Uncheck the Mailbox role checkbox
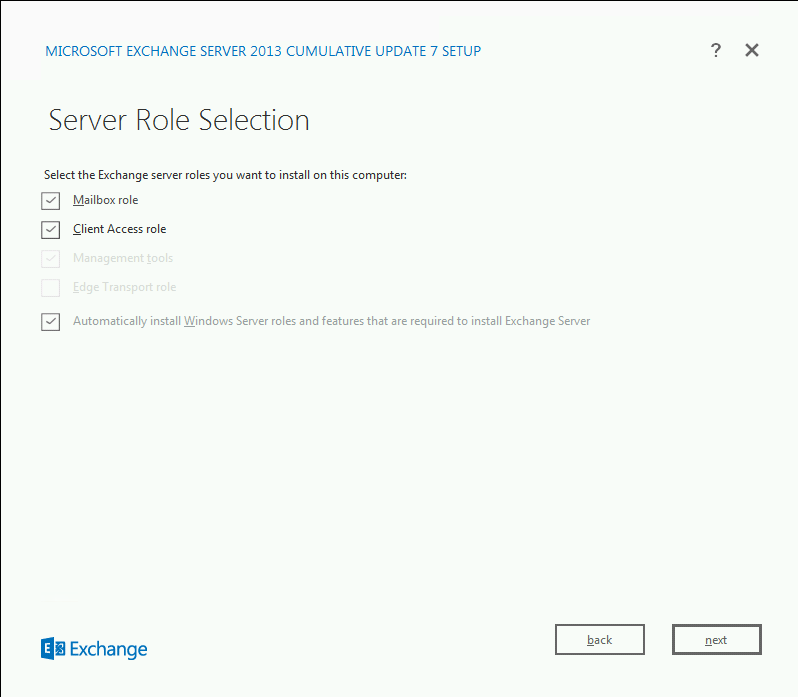This screenshot has height=697, width=798. [50, 200]
